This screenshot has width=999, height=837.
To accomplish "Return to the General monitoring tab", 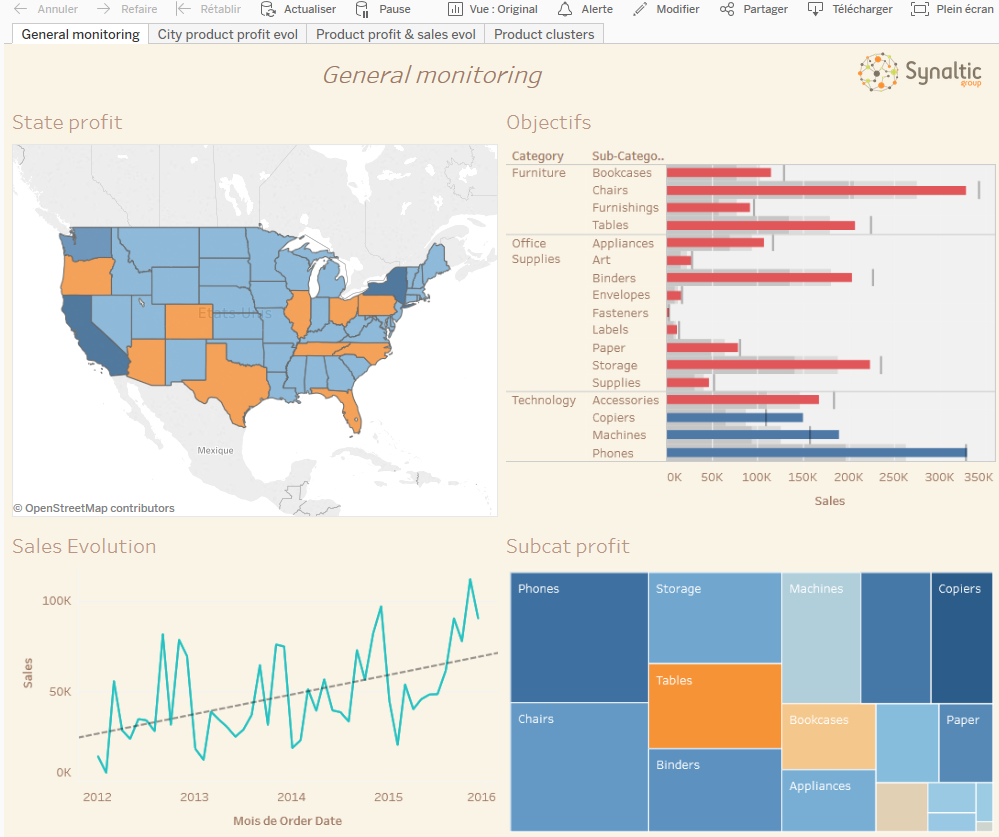I will pyautogui.click(x=78, y=34).
